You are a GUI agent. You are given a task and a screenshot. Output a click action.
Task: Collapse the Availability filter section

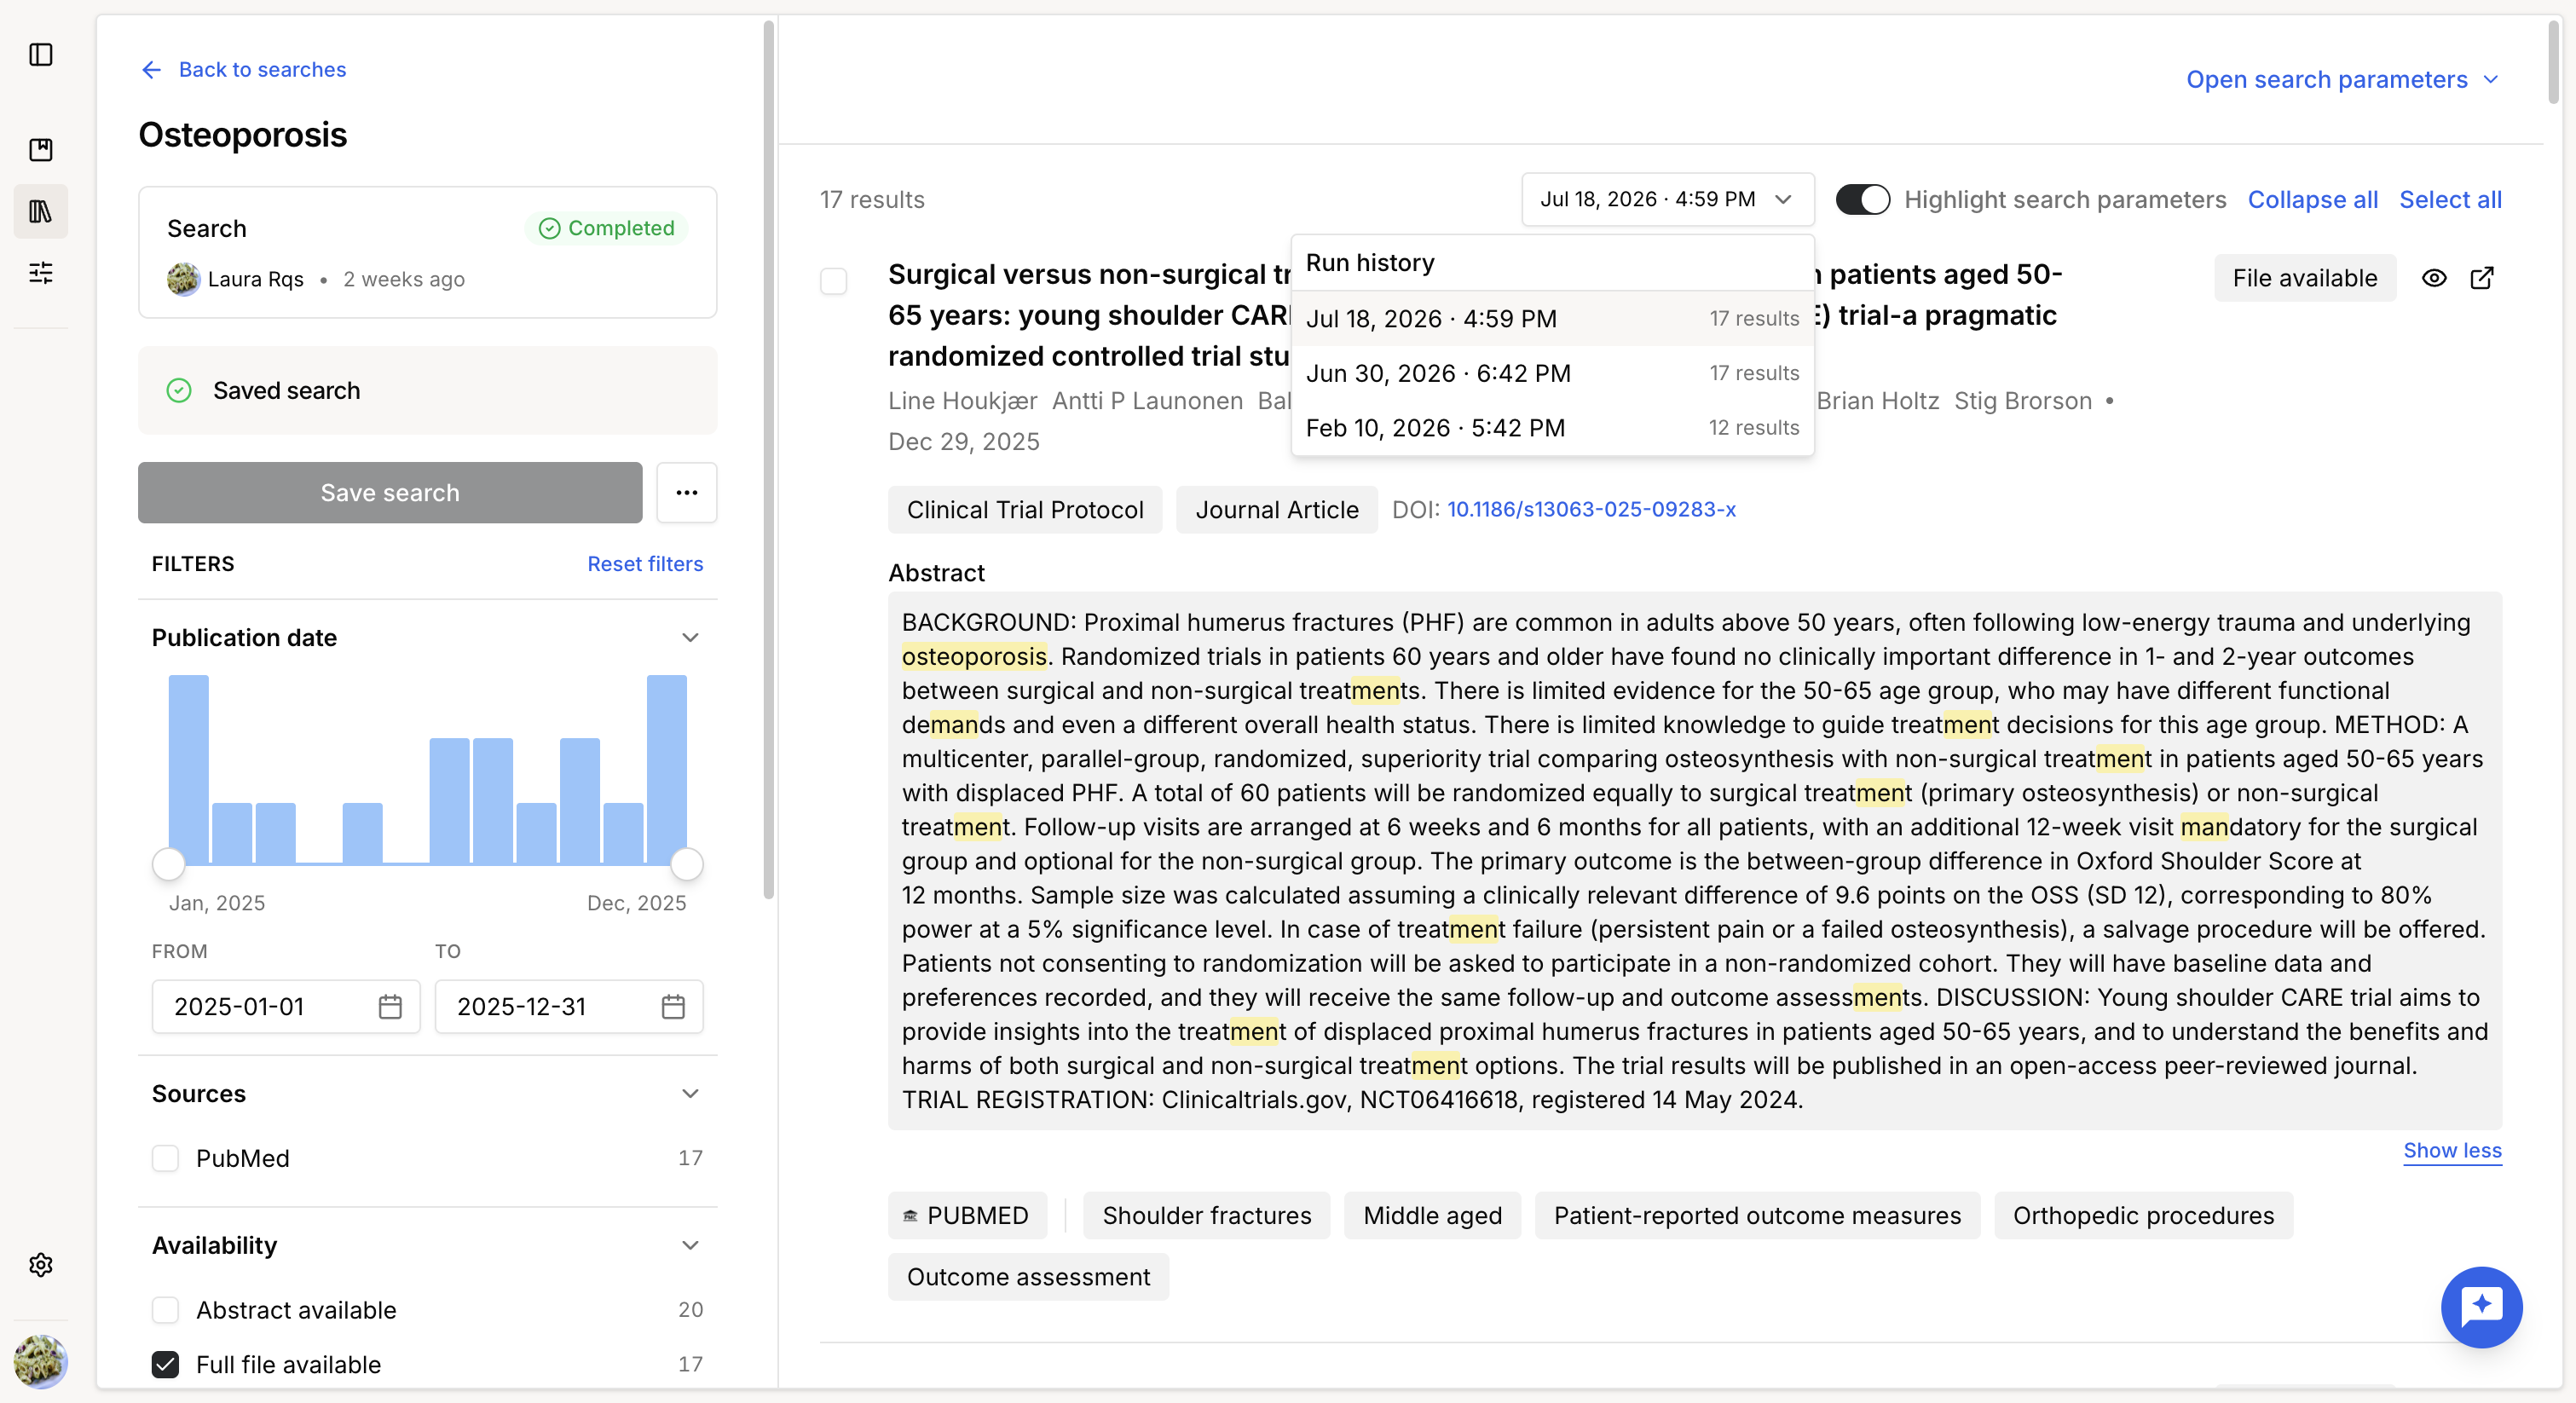point(690,1246)
